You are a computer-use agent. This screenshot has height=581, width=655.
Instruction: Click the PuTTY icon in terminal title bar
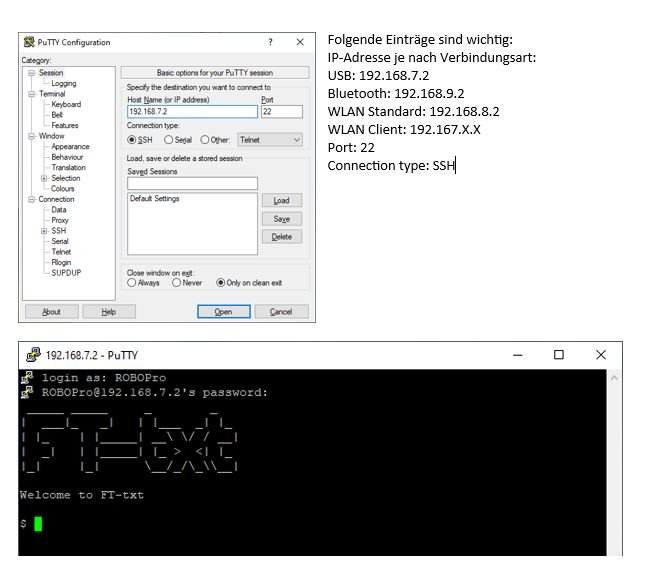click(x=33, y=355)
